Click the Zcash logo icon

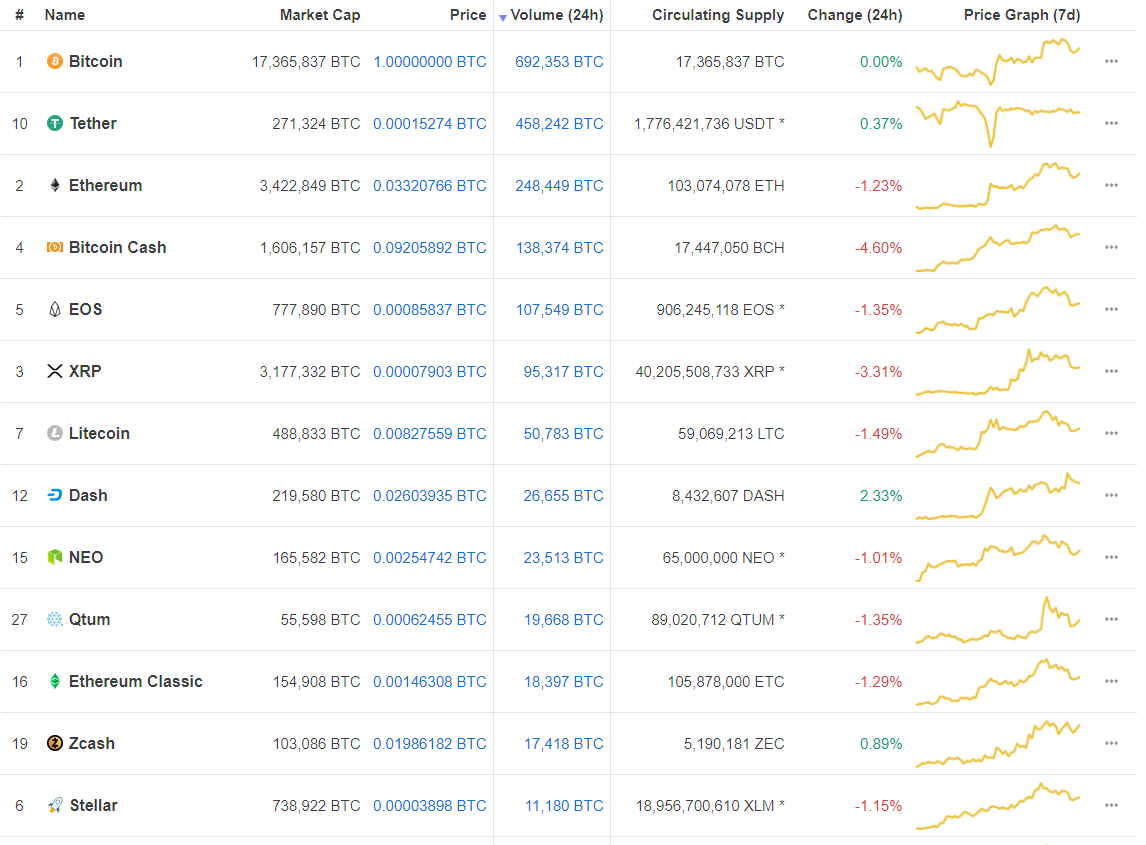[55, 744]
